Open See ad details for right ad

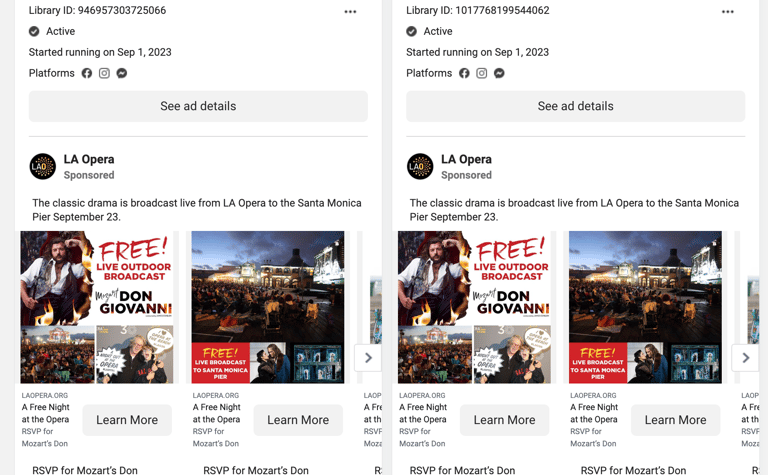click(x=576, y=106)
